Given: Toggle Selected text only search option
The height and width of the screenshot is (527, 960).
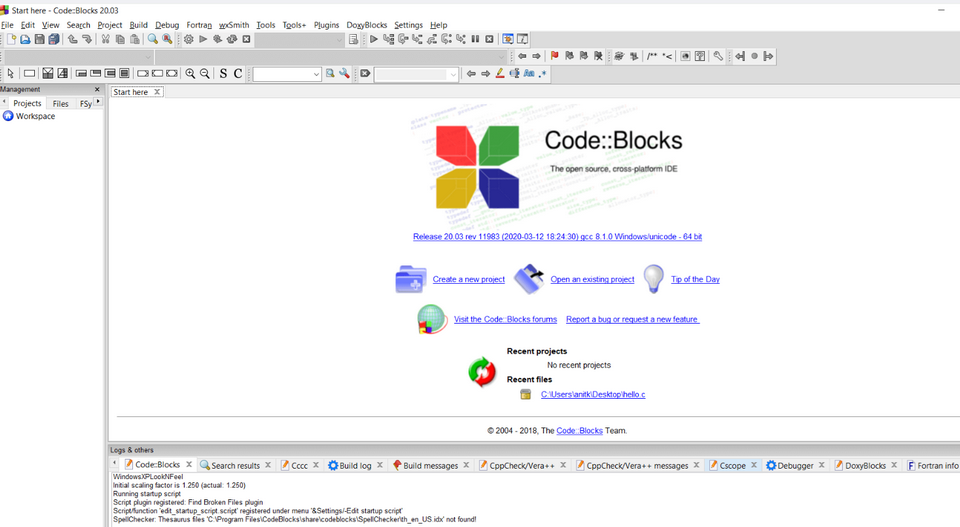Looking at the screenshot, I should click(x=514, y=73).
